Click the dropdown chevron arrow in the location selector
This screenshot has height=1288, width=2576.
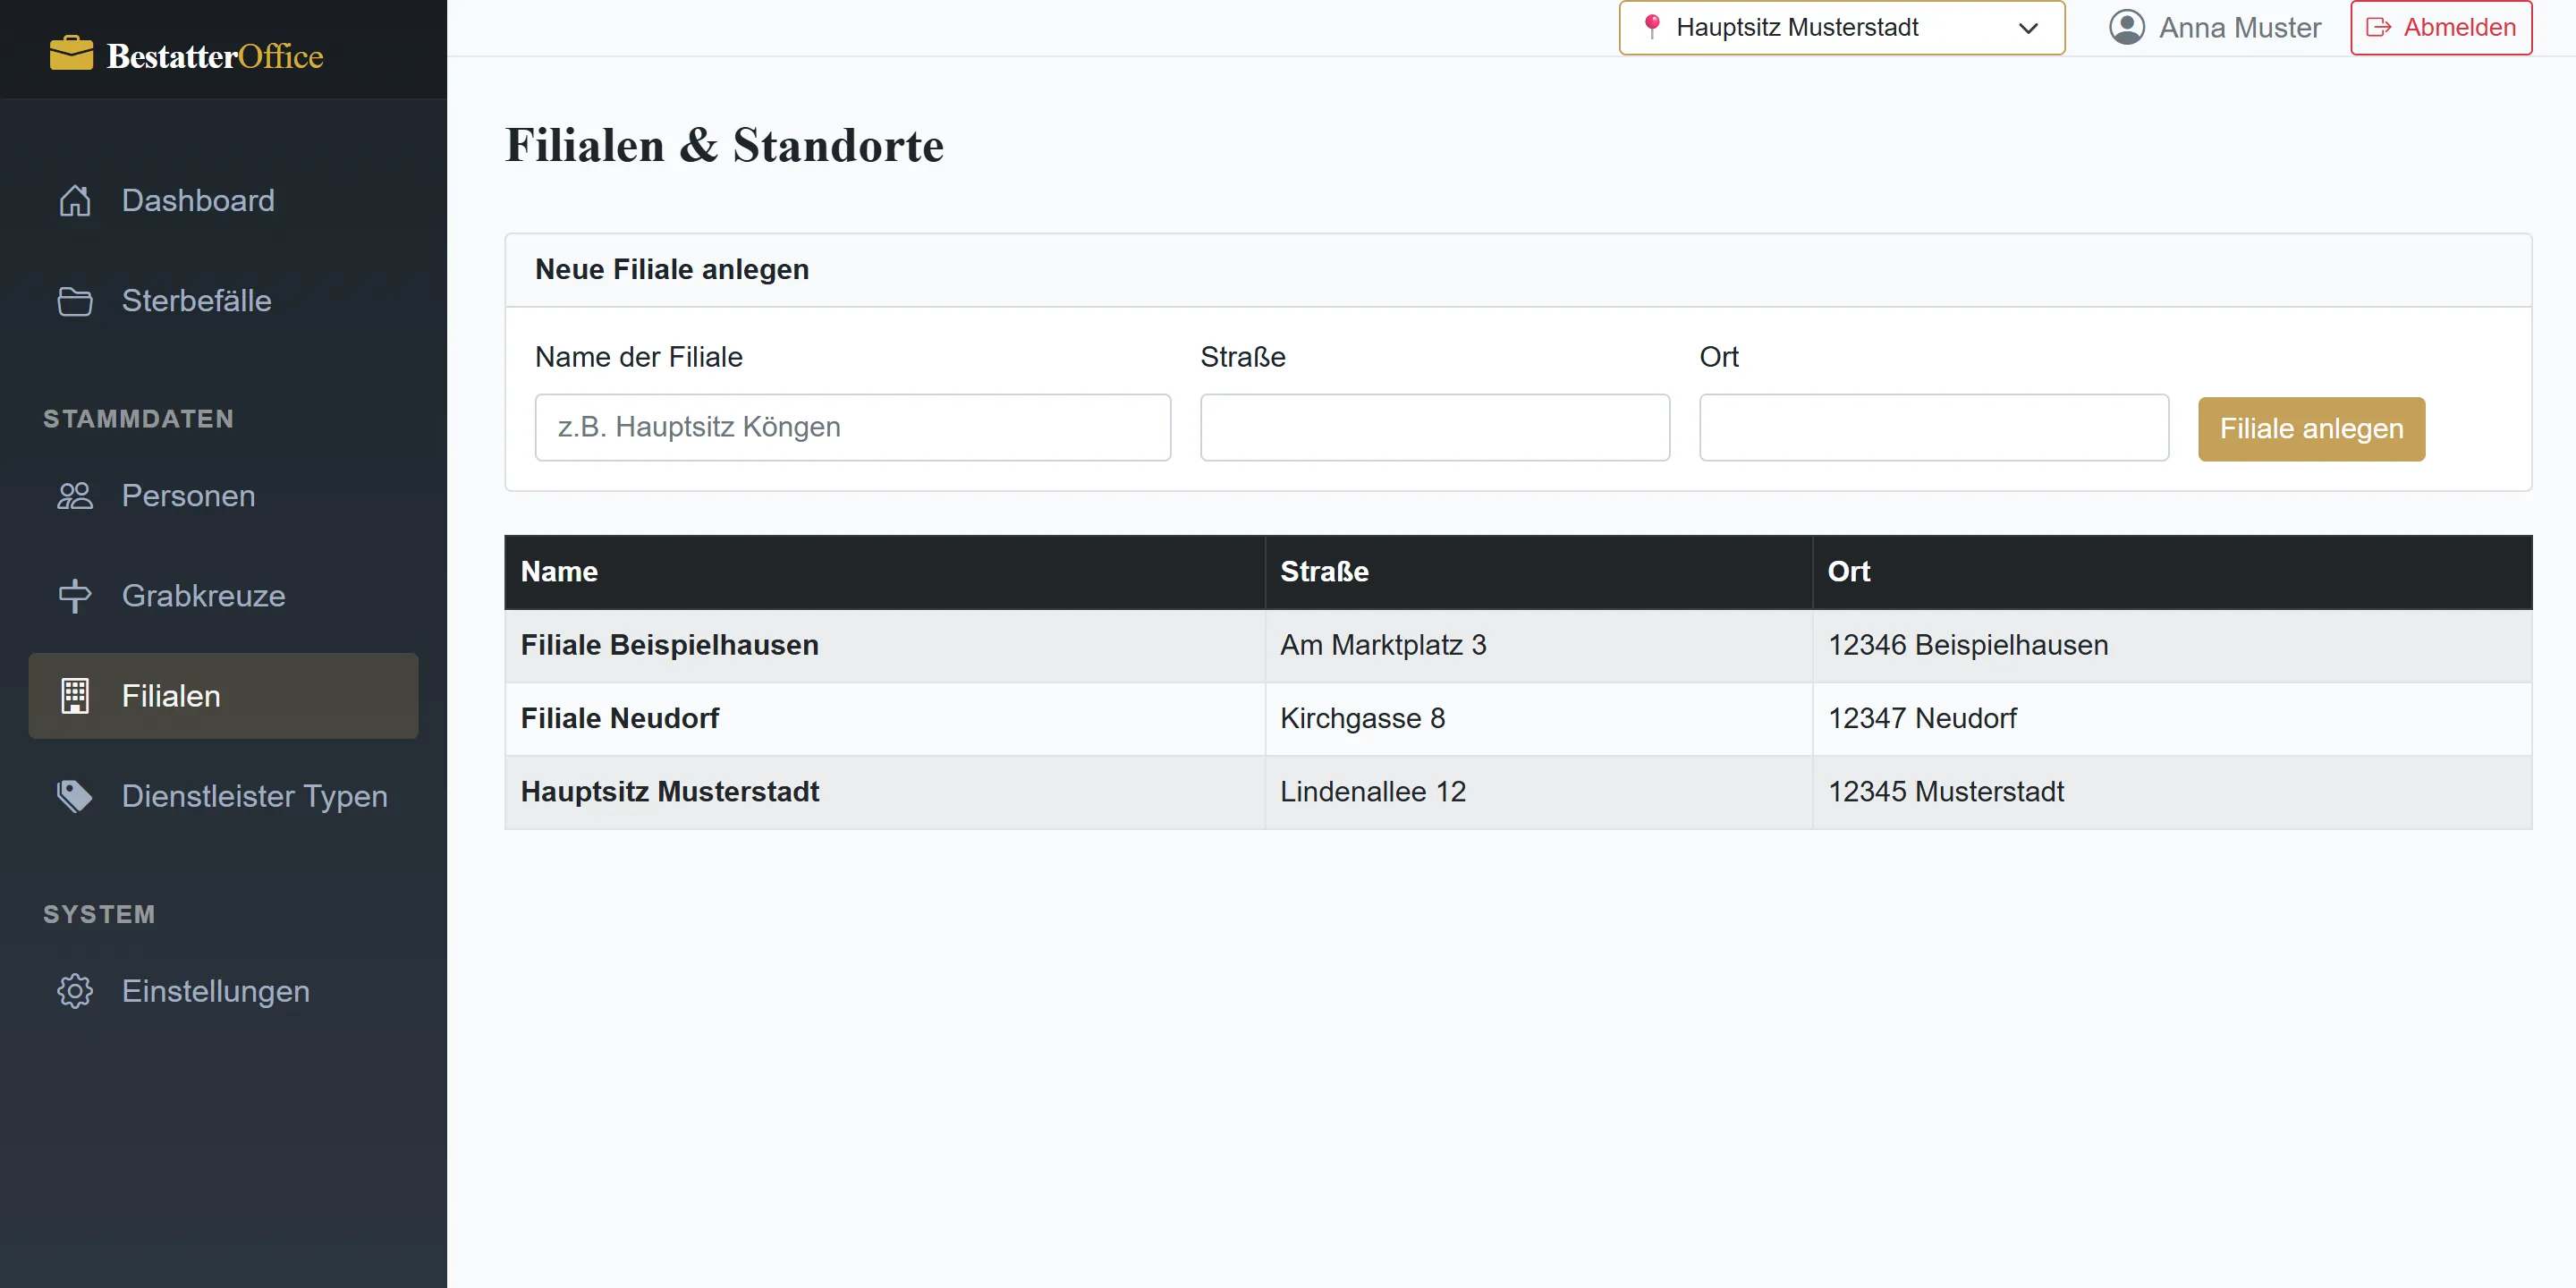2028,28
